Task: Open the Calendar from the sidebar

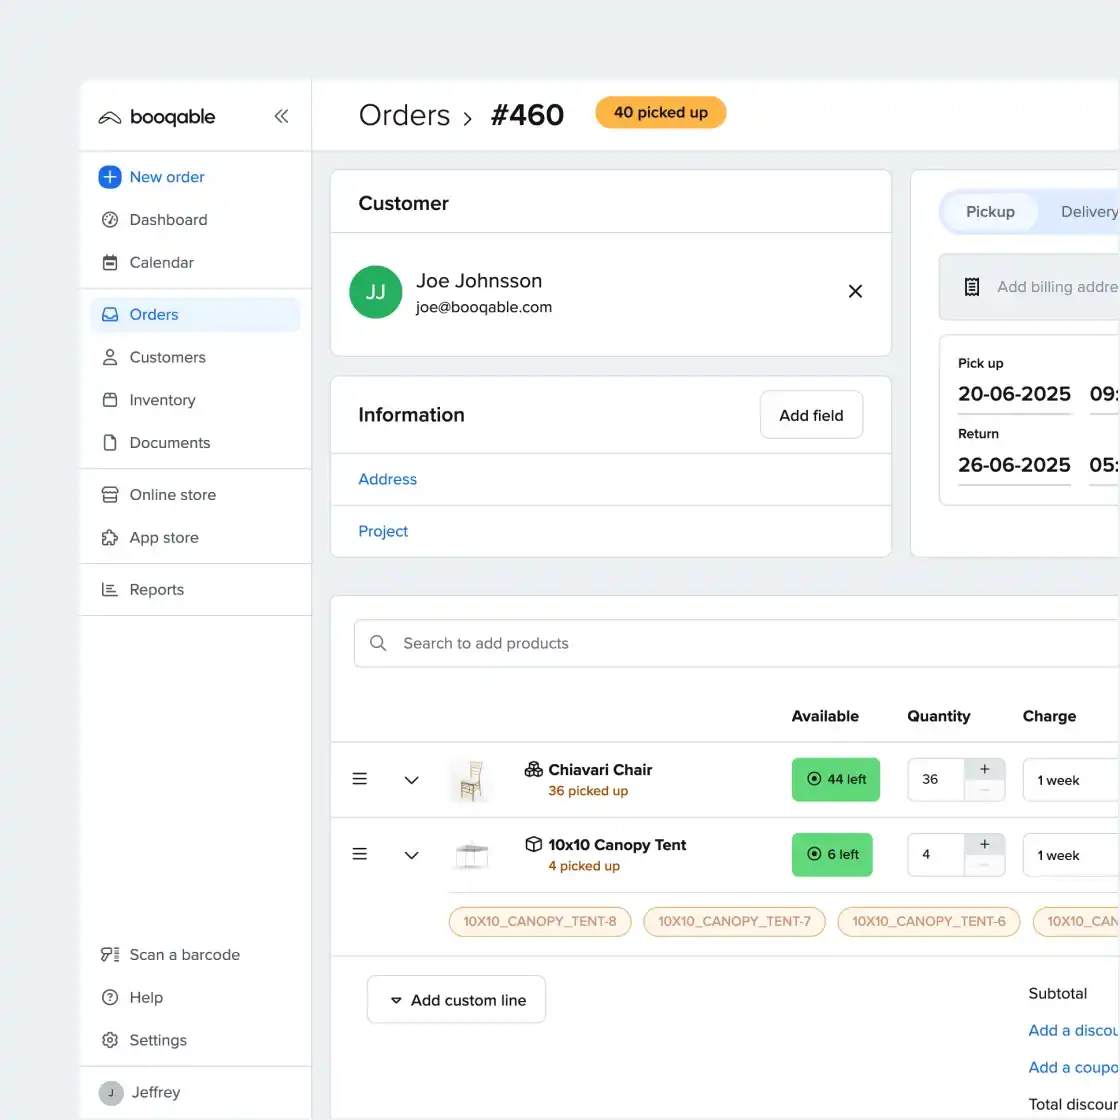Action: 159,262
